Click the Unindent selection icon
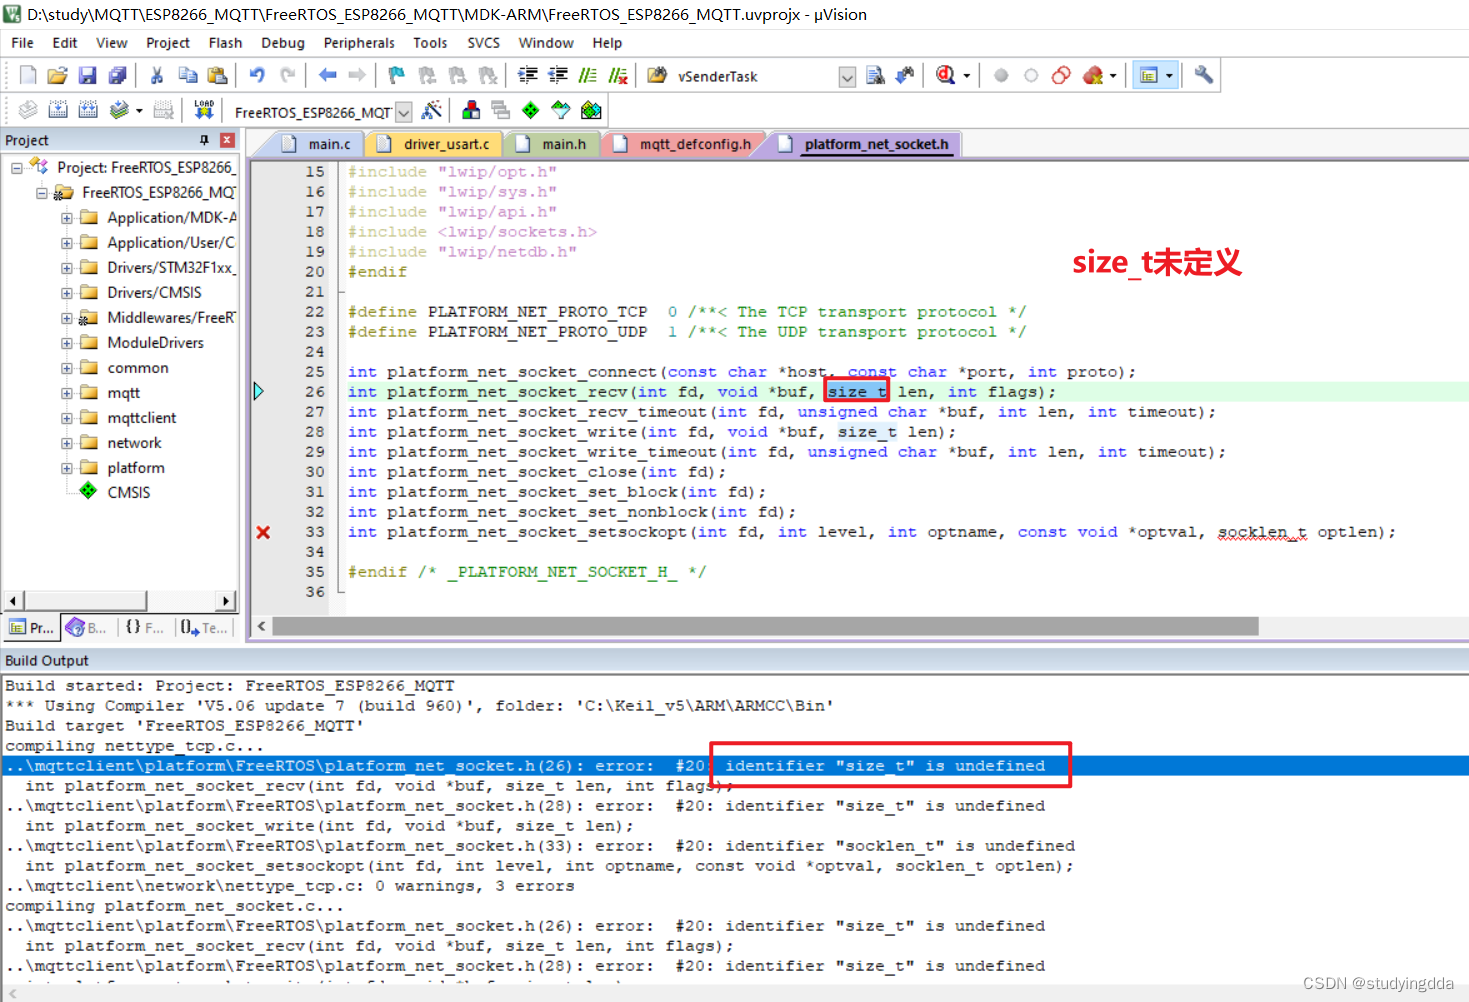Image resolution: width=1469 pixels, height=1002 pixels. (x=558, y=75)
